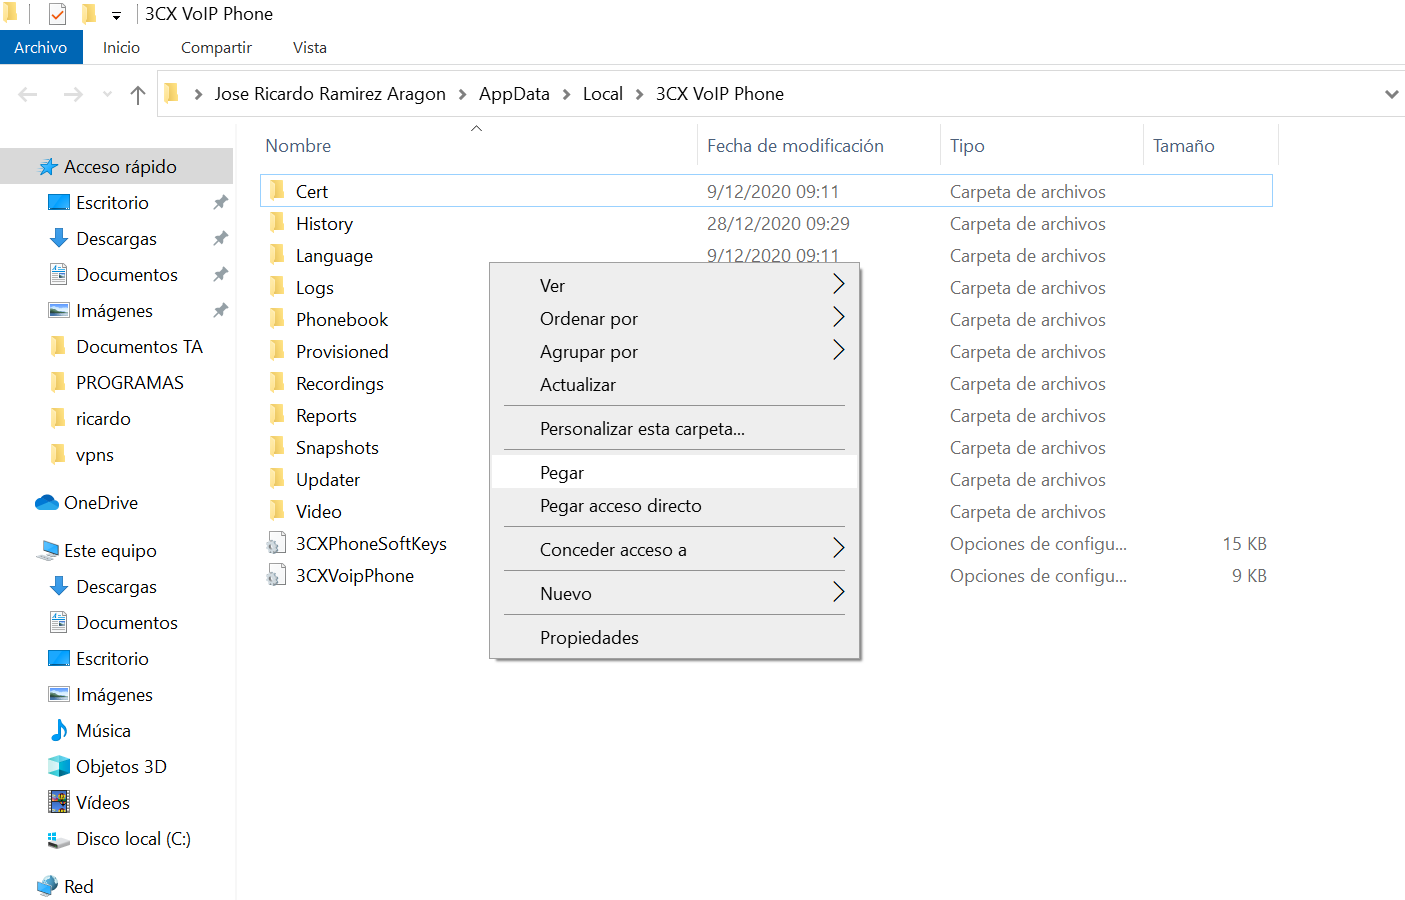Expand the Ver submenu arrow
The width and height of the screenshot is (1405, 900).
tap(838, 284)
